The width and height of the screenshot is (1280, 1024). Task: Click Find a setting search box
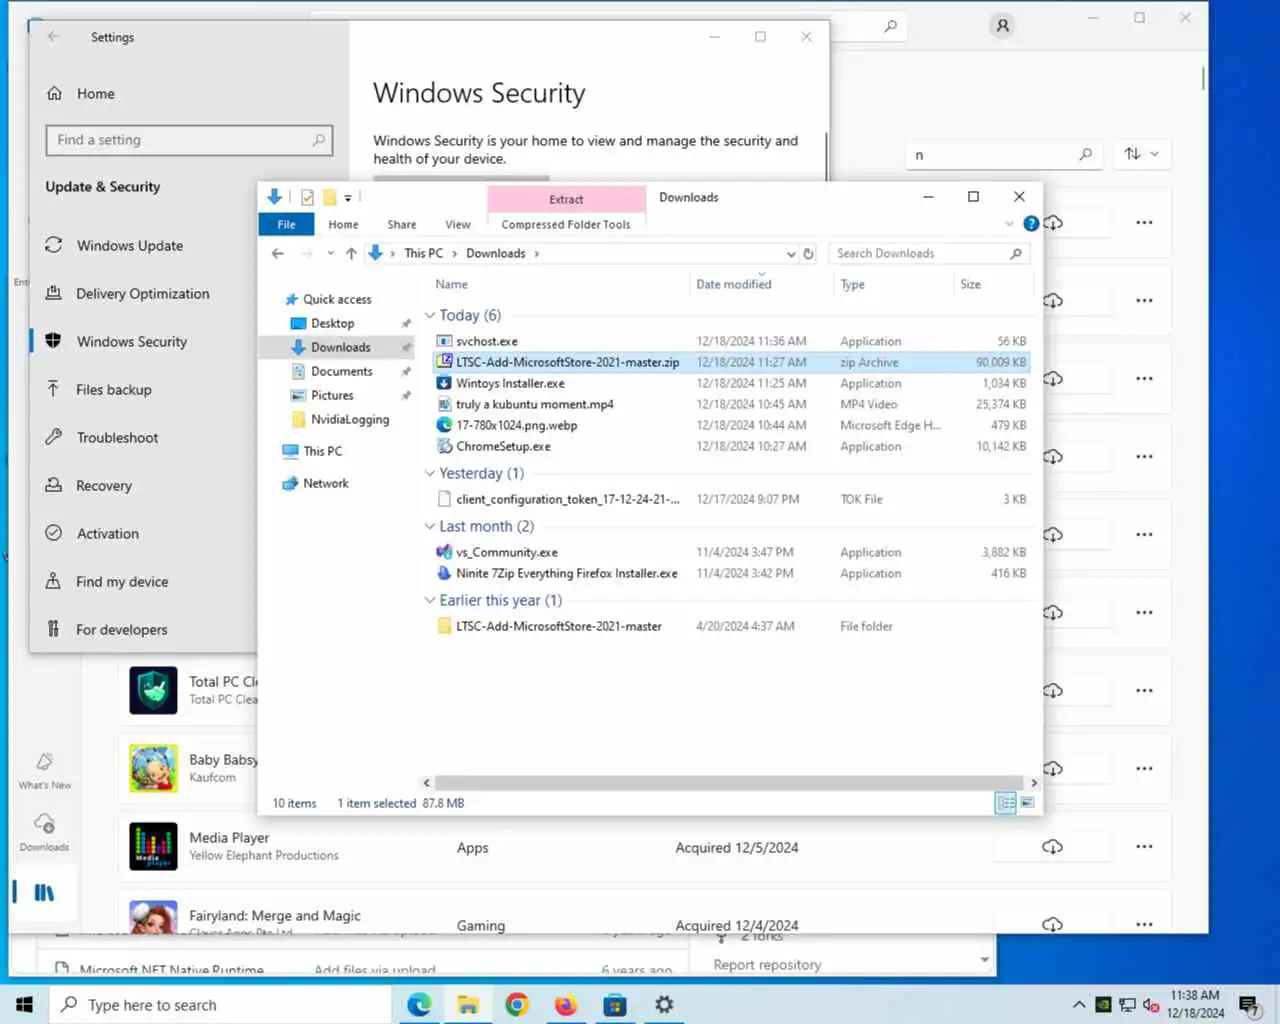(188, 140)
